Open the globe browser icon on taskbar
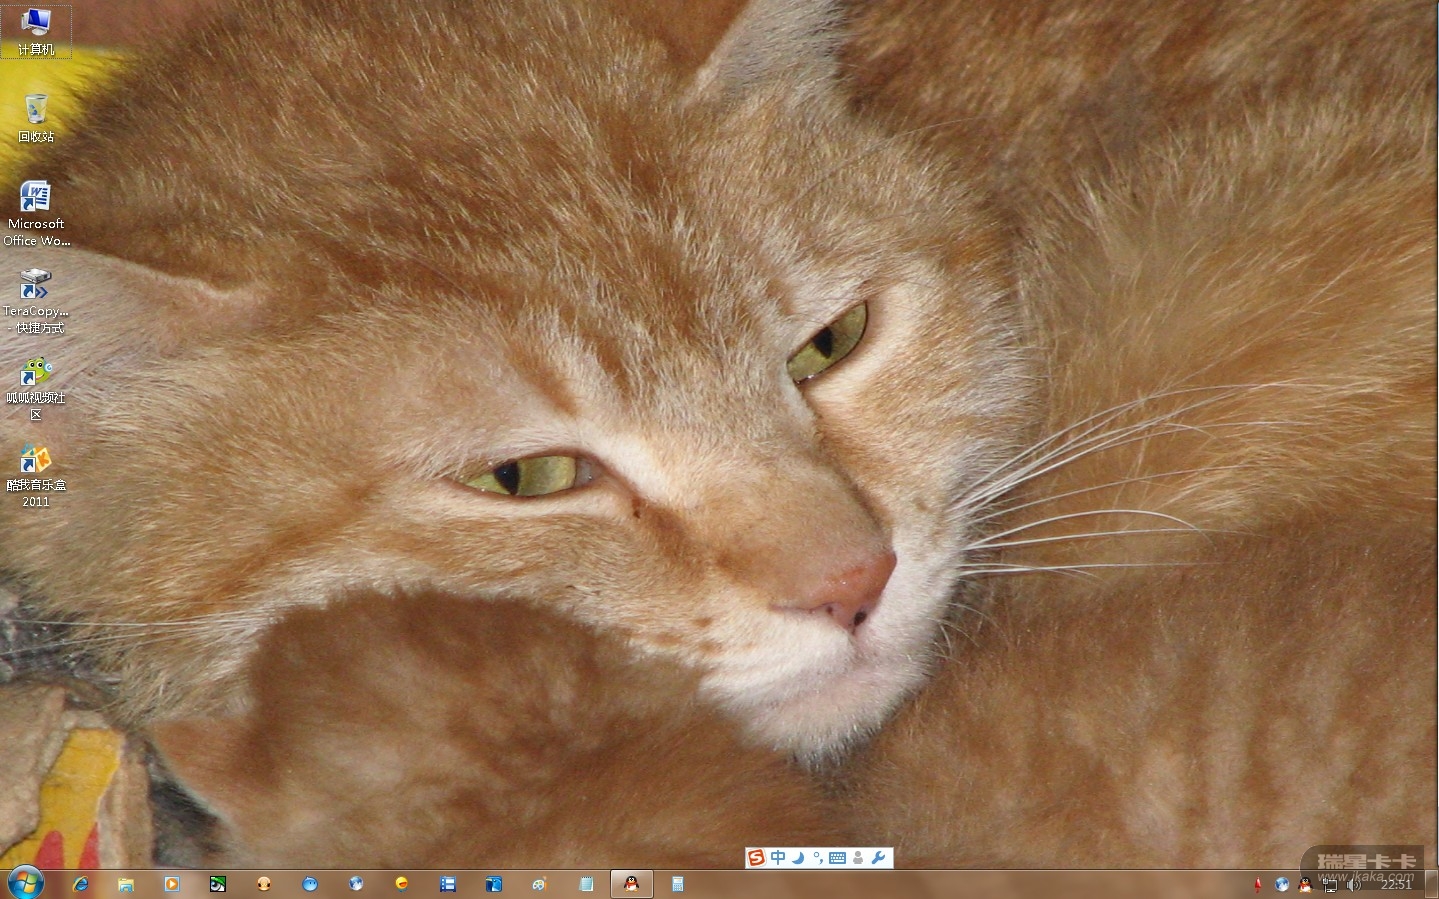Image resolution: width=1439 pixels, height=899 pixels. tap(356, 884)
